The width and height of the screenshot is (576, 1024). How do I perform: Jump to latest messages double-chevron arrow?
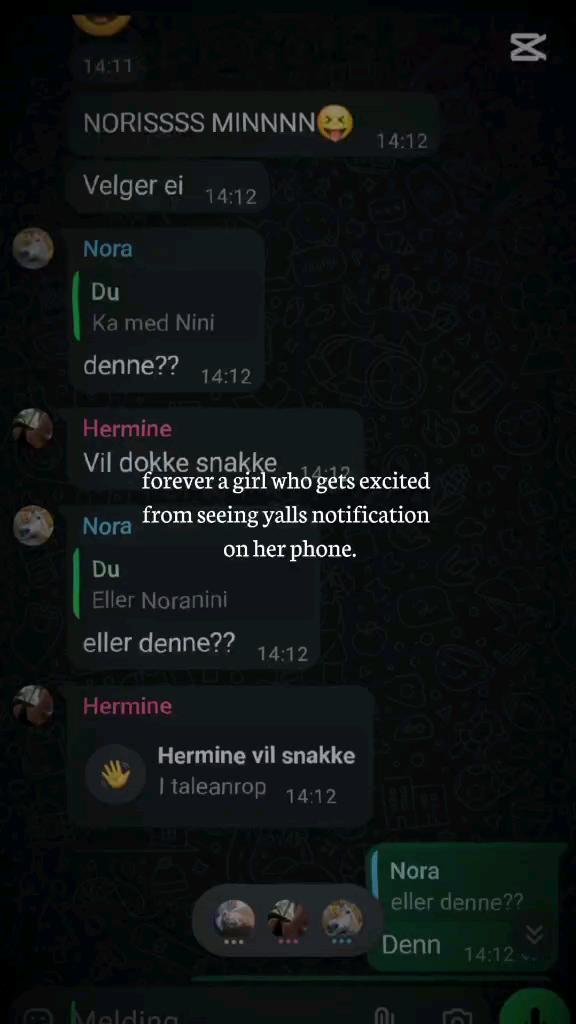click(x=534, y=935)
